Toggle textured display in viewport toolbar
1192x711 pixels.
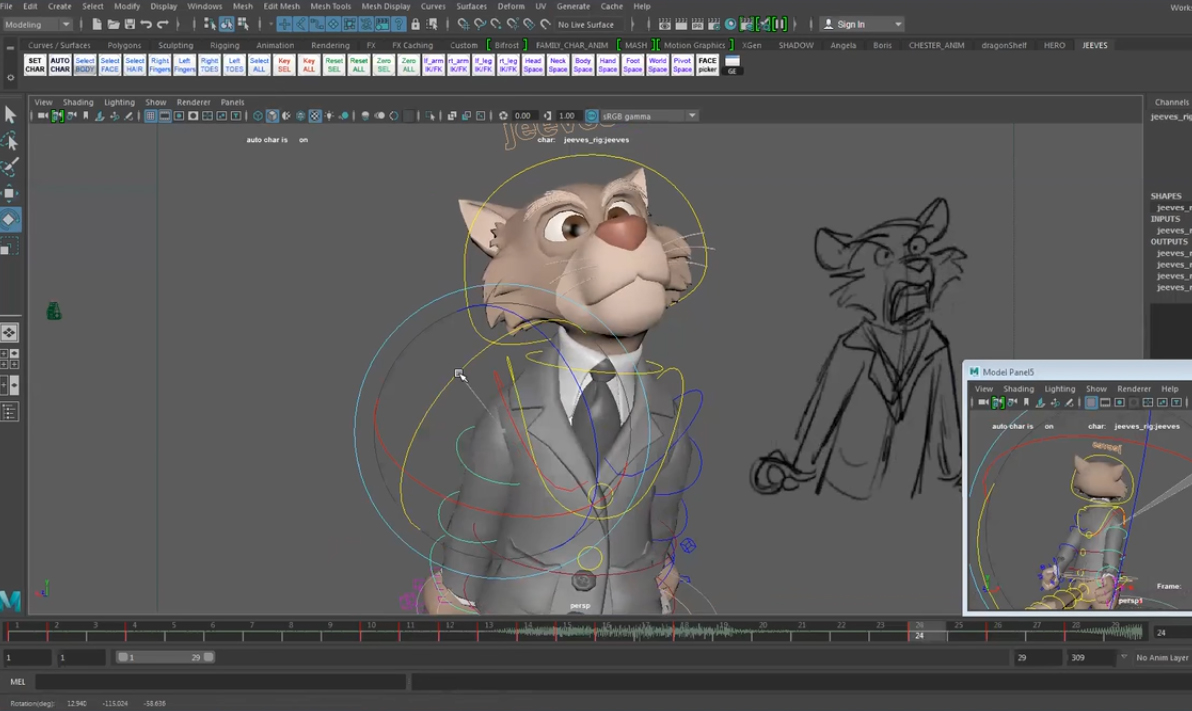(x=315, y=116)
